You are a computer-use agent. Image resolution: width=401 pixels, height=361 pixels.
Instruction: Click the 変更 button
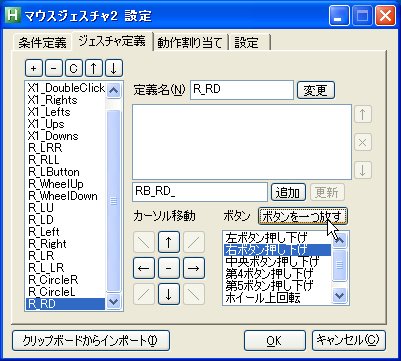315,90
